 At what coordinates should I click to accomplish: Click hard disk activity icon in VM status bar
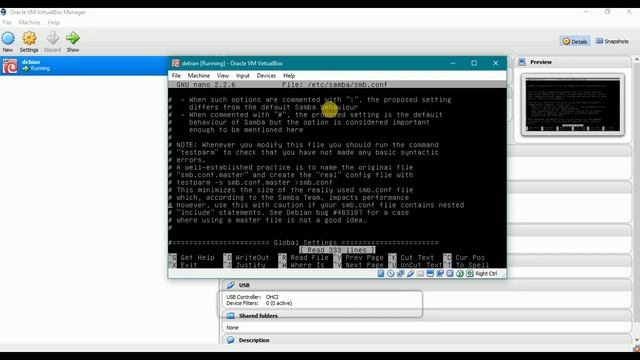(381, 273)
